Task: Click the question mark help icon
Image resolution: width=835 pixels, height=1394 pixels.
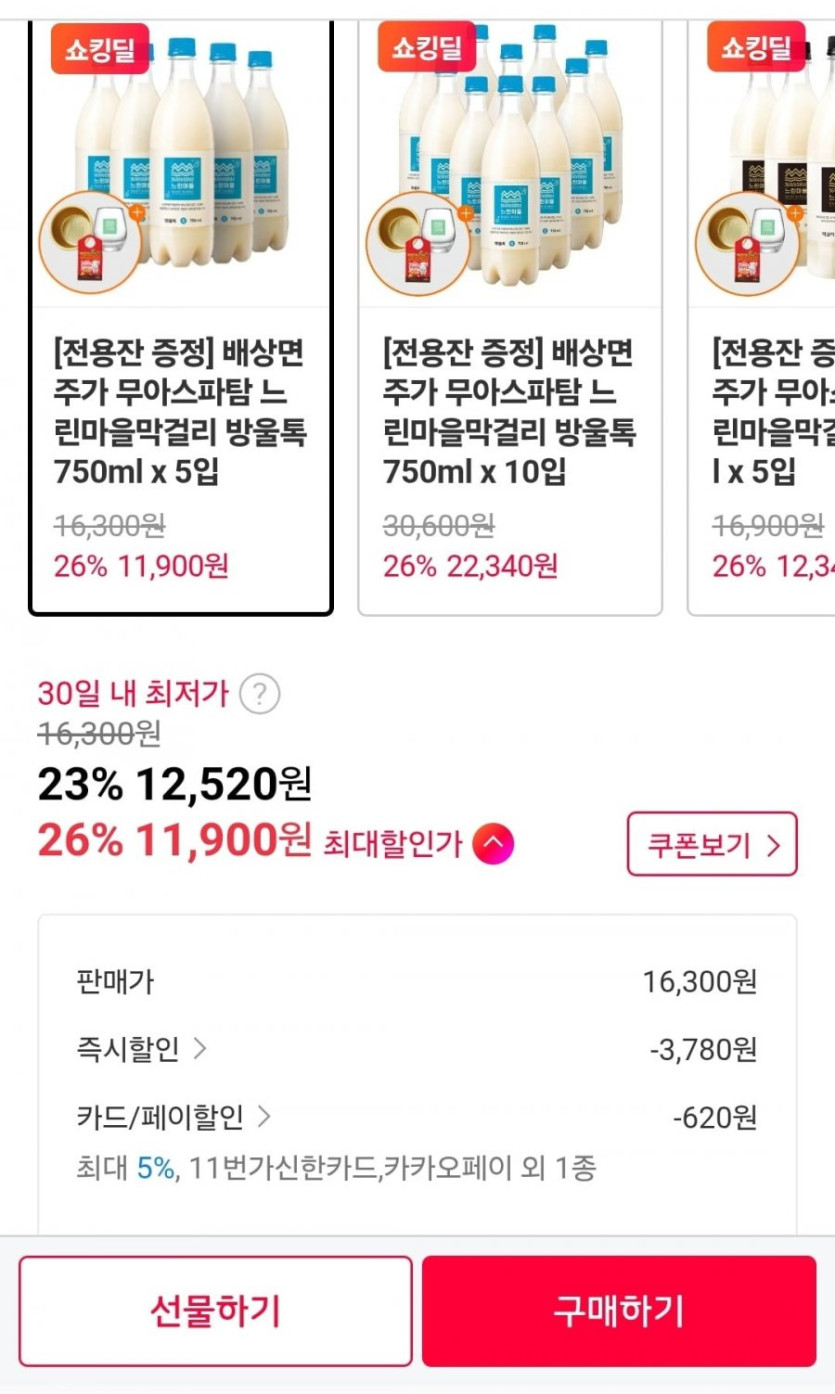Action: [x=260, y=693]
